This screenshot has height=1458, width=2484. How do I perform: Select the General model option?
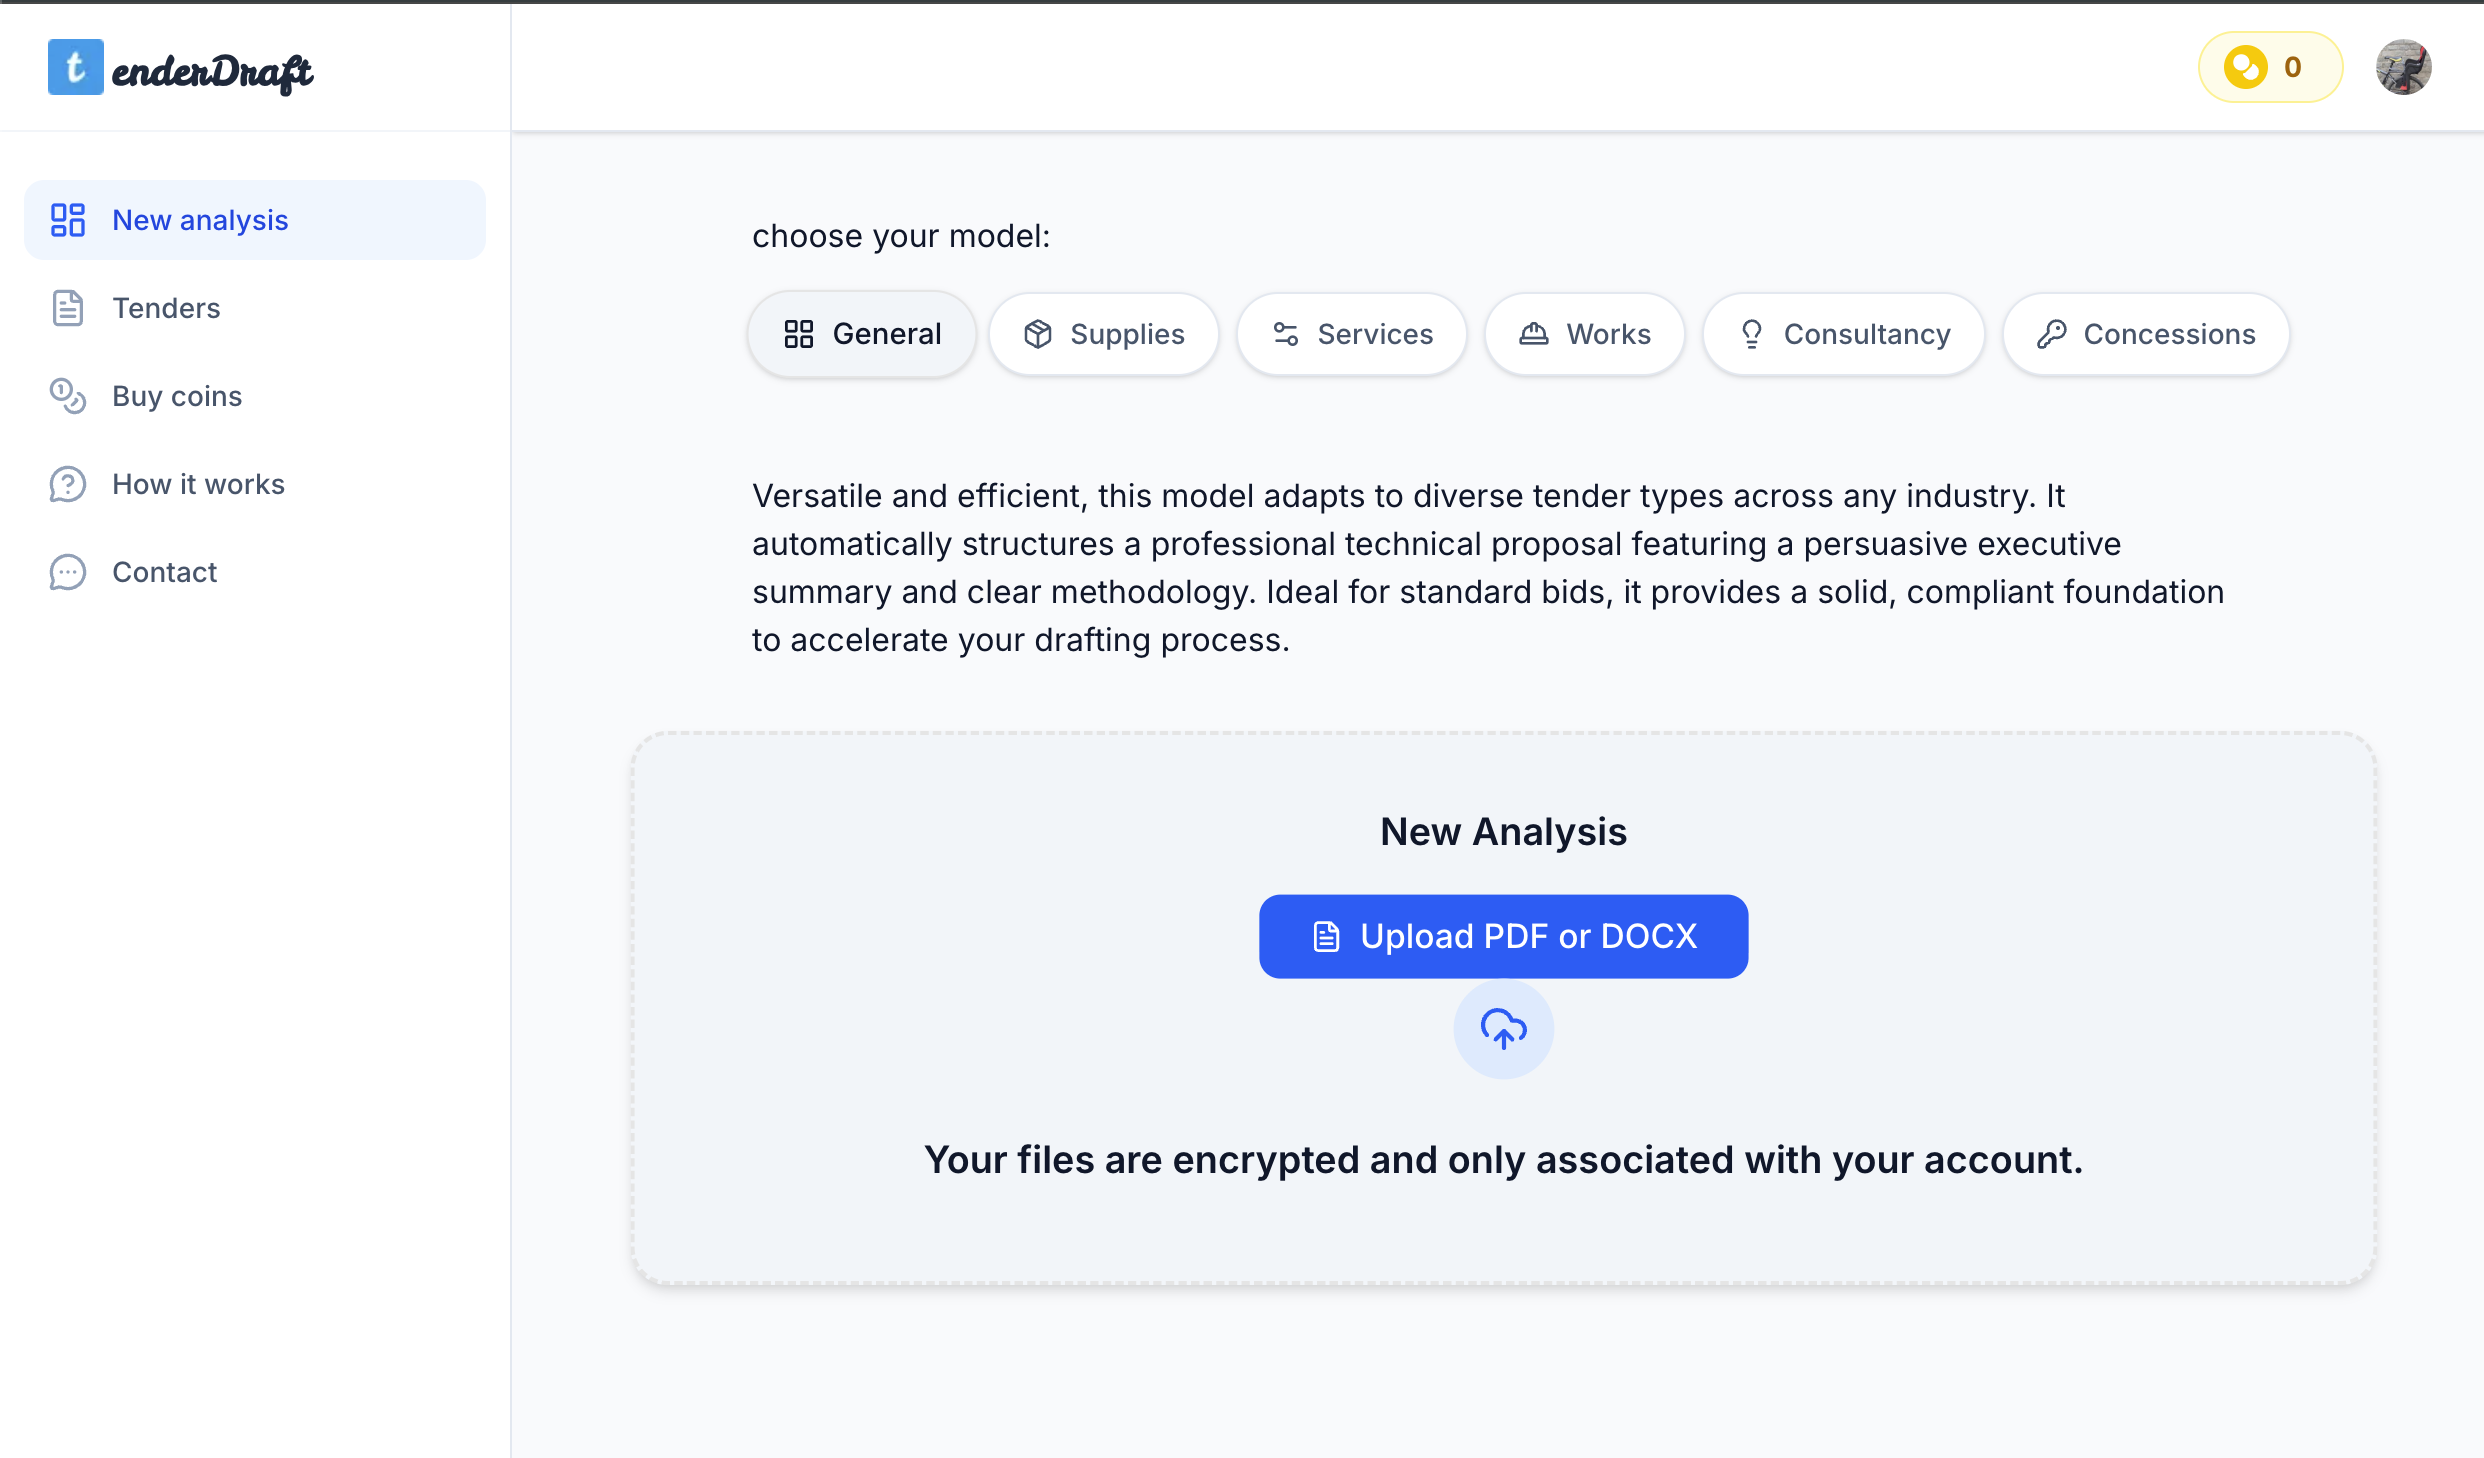tap(862, 334)
